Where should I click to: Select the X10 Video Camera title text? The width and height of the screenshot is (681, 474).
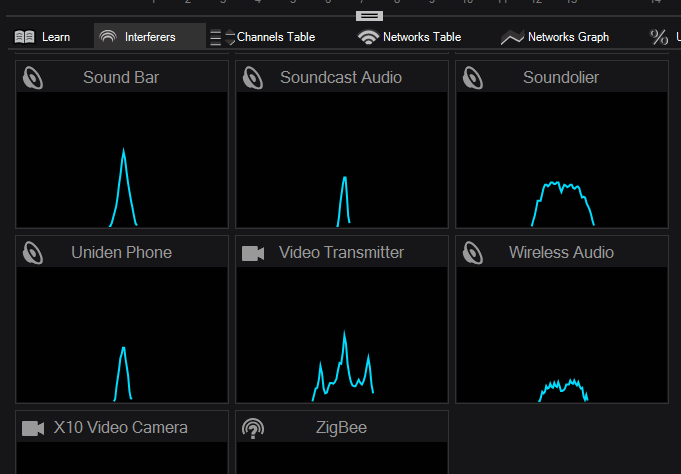tap(121, 428)
